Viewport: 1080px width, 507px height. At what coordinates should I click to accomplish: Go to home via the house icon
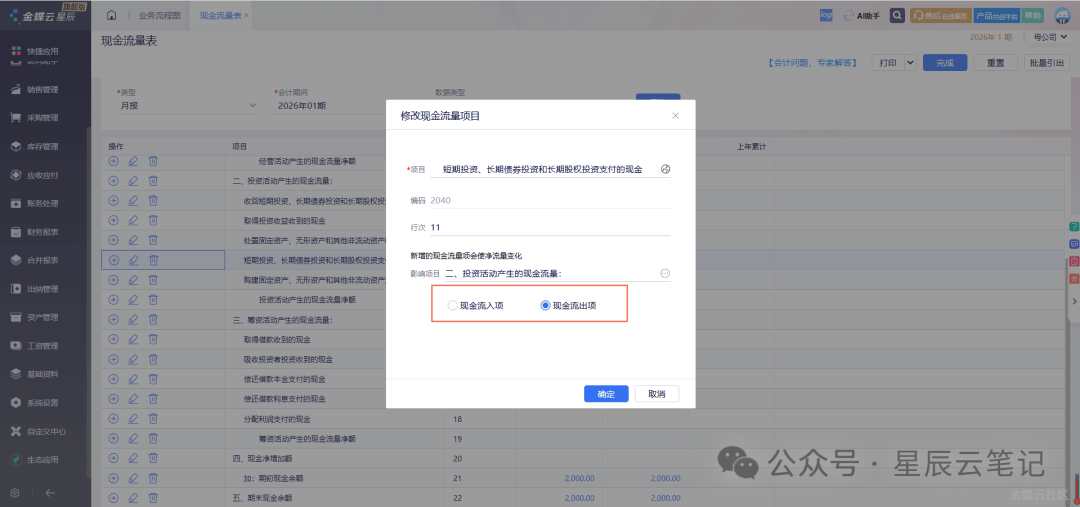112,16
